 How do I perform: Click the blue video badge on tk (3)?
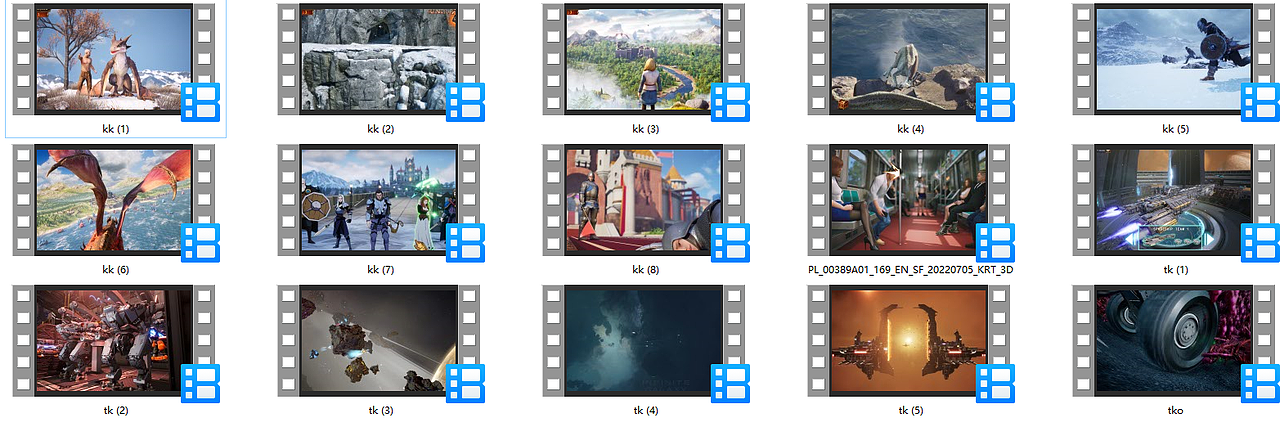point(465,383)
